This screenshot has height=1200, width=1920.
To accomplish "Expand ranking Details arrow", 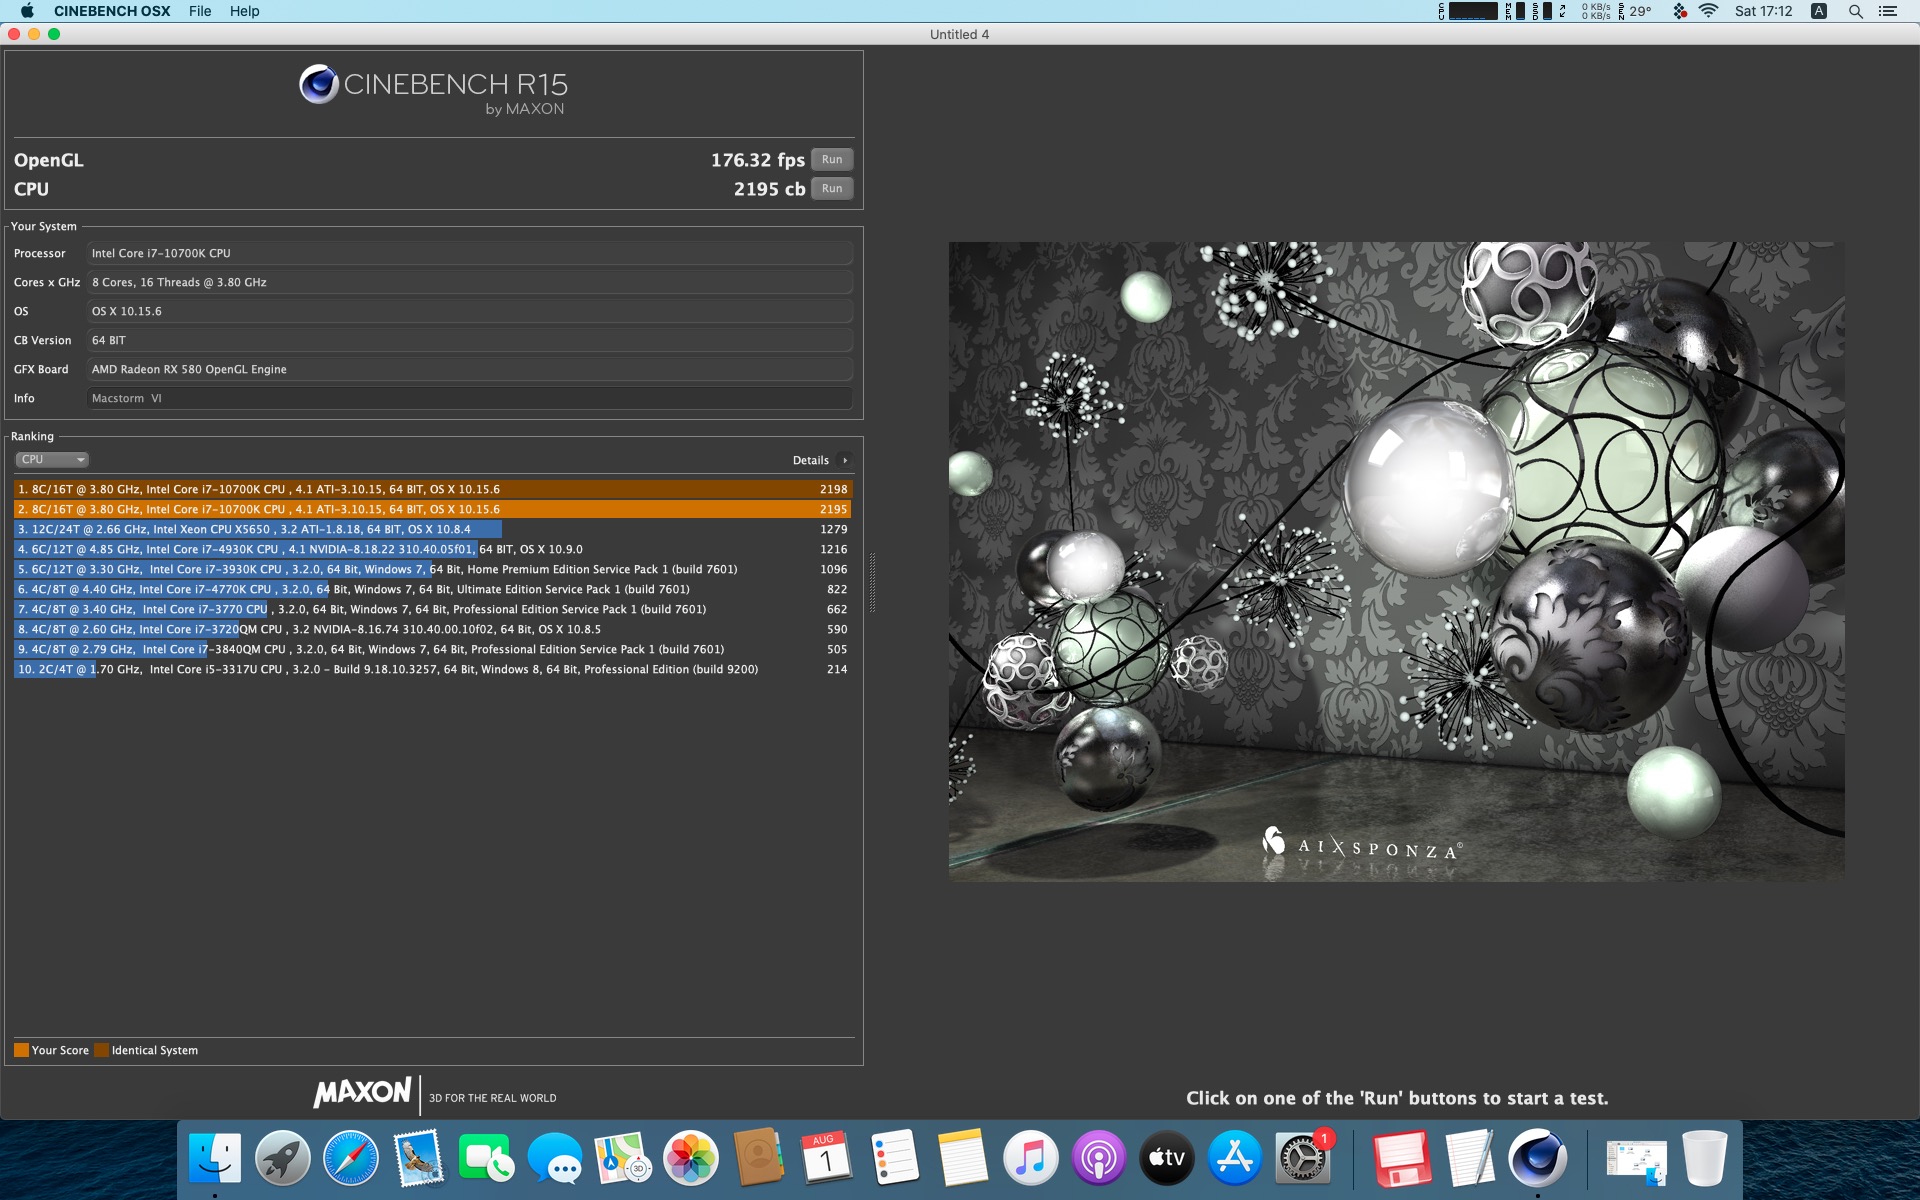I will 845,461.
